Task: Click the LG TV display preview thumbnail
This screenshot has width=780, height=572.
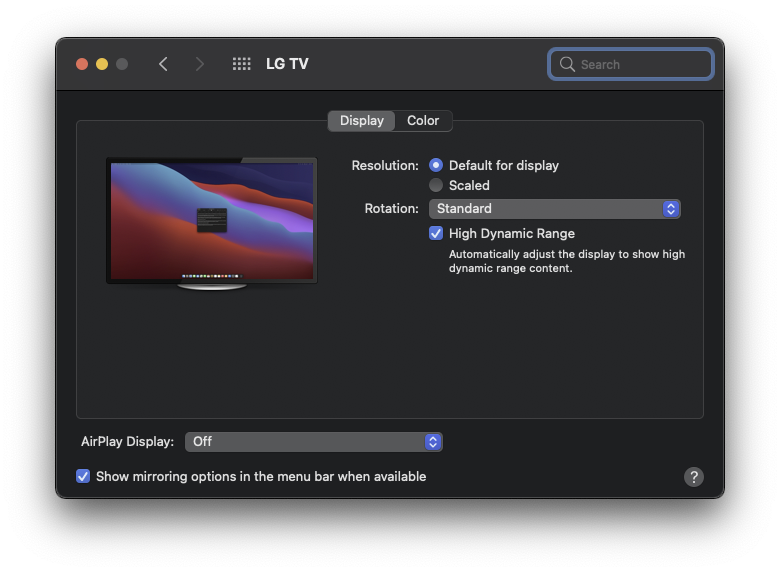Action: pos(212,223)
